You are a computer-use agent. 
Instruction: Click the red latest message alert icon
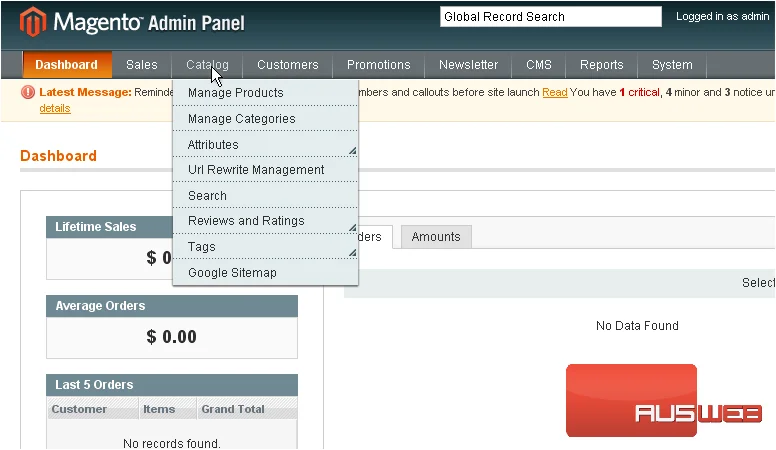[x=28, y=92]
